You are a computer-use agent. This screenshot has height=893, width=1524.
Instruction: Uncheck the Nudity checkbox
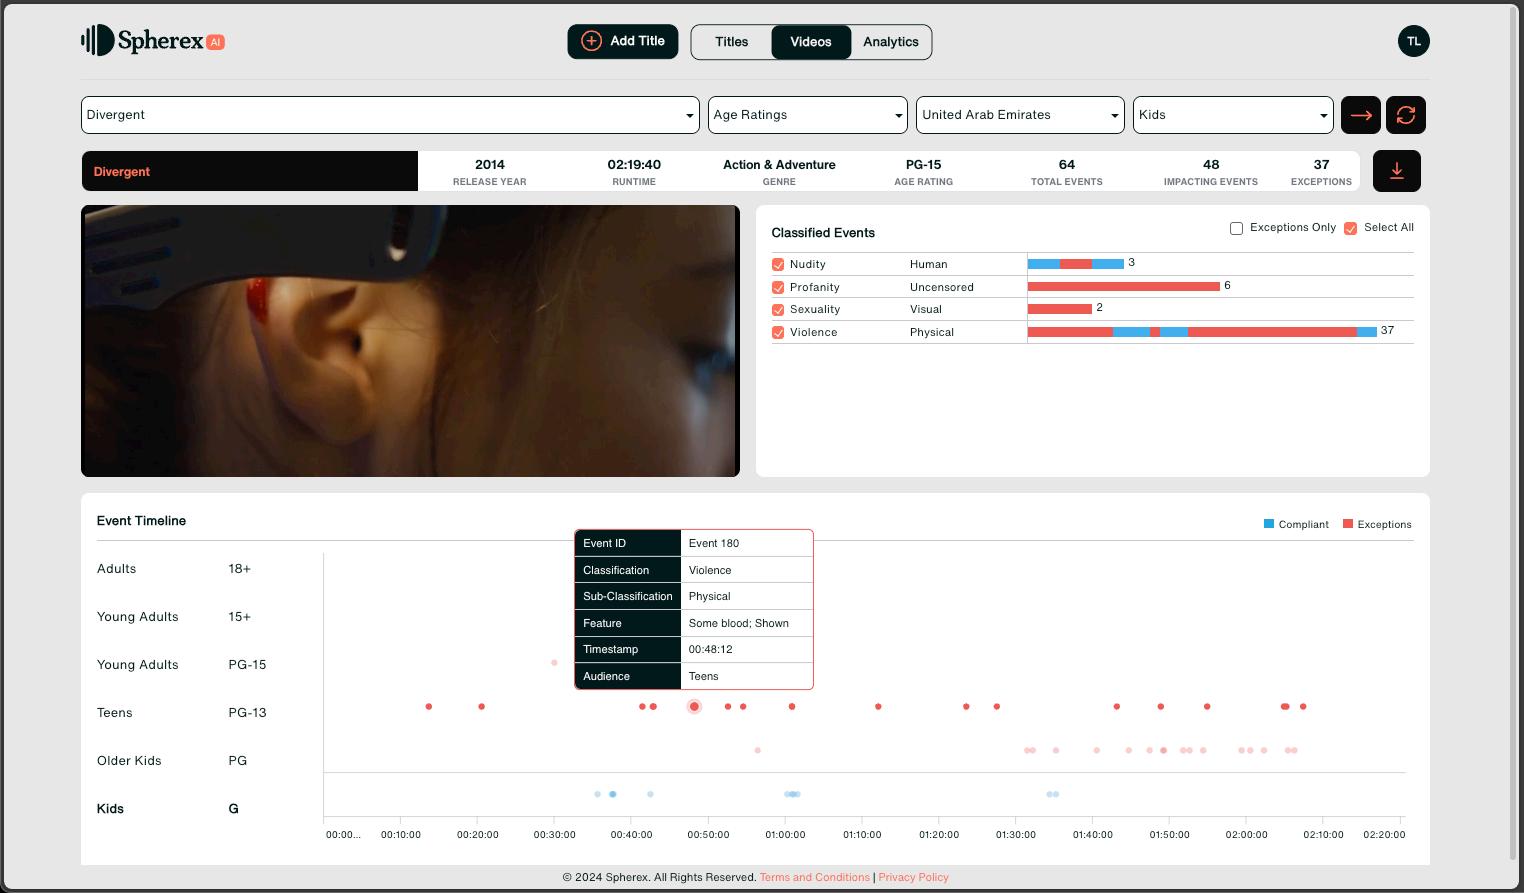pyautogui.click(x=778, y=265)
